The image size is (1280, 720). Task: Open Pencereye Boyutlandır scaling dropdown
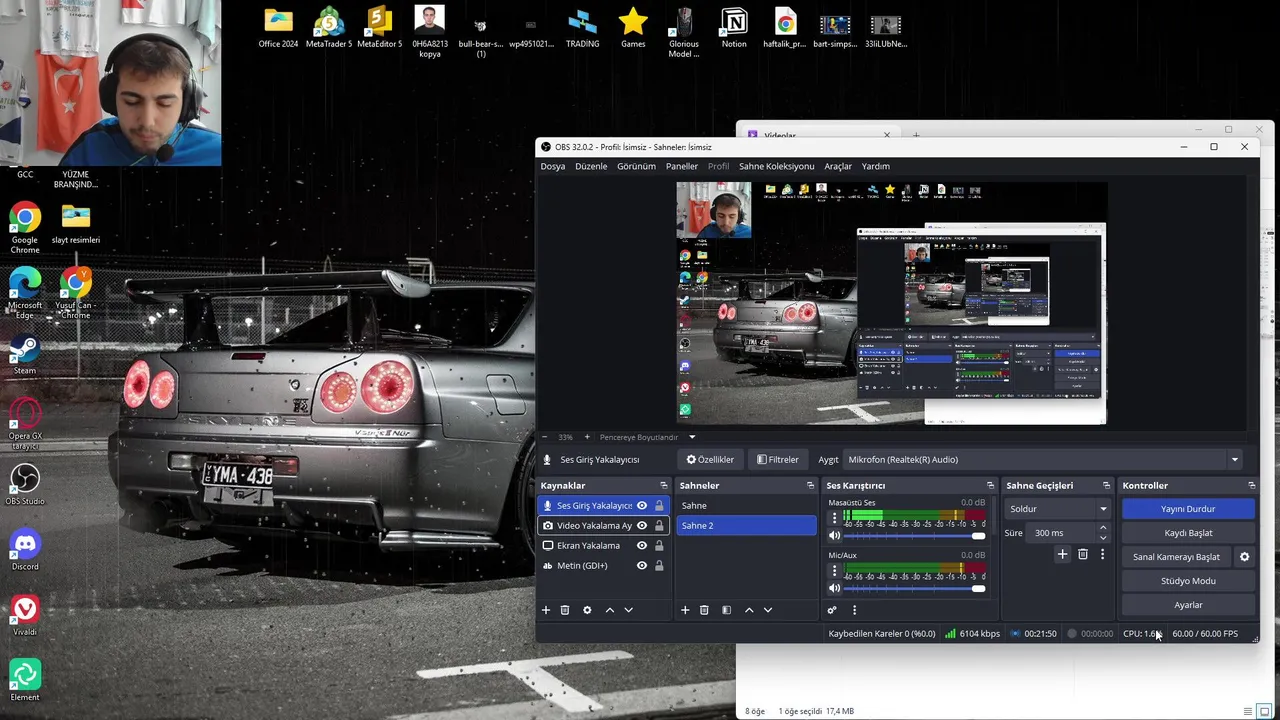(x=691, y=437)
